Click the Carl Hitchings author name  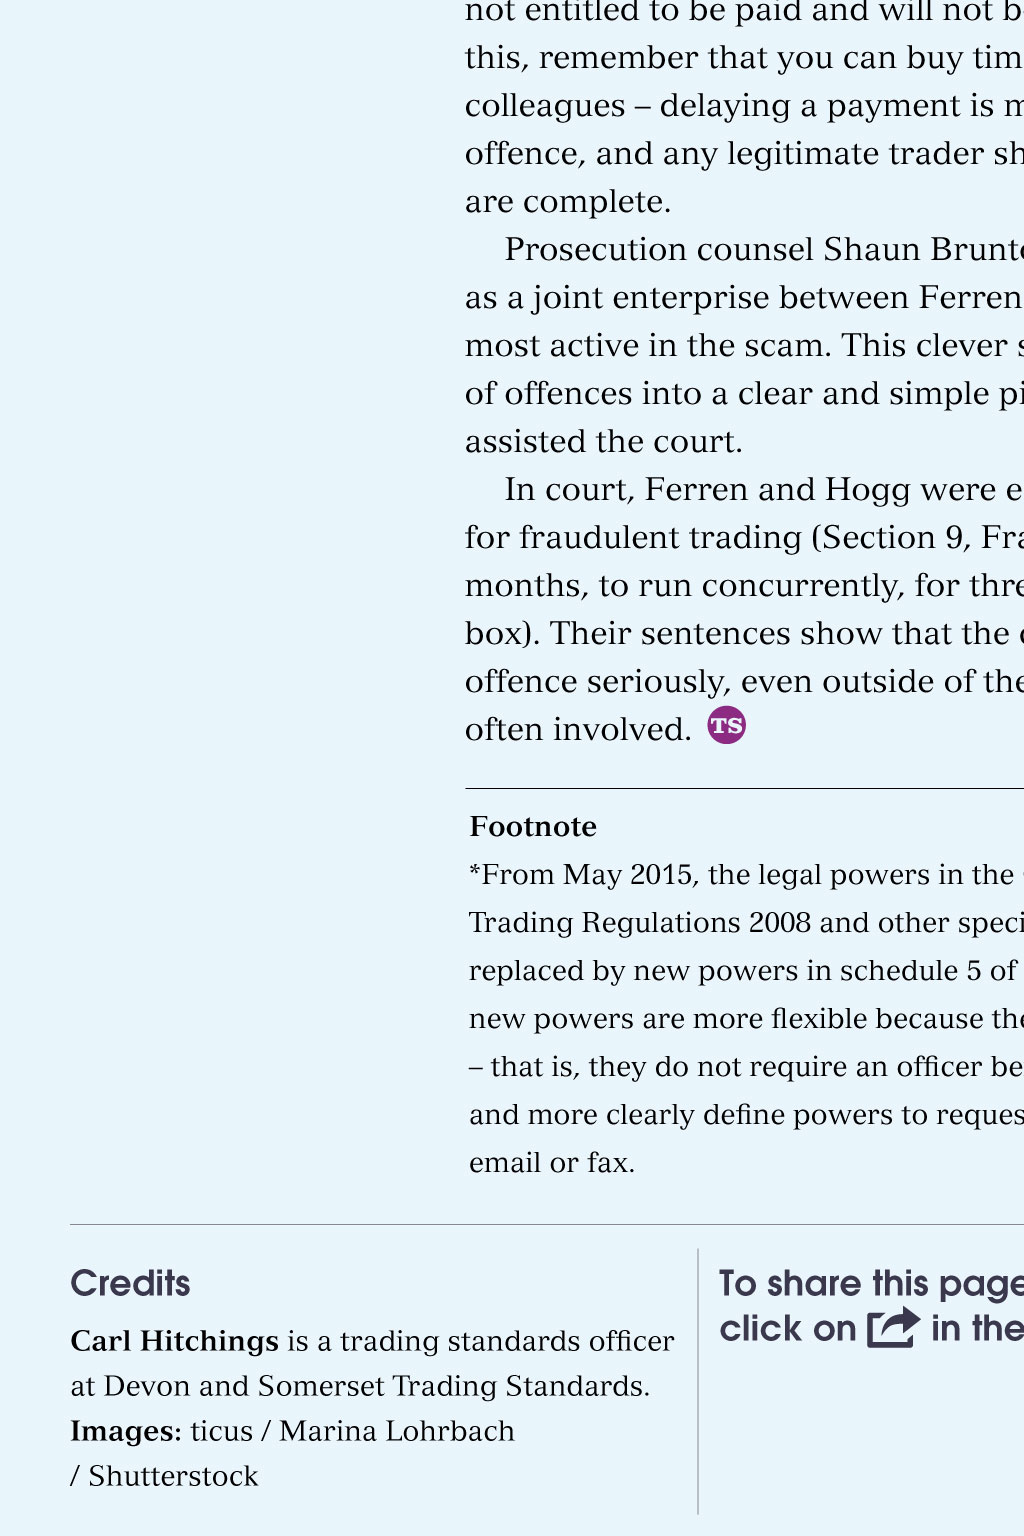click(174, 1341)
